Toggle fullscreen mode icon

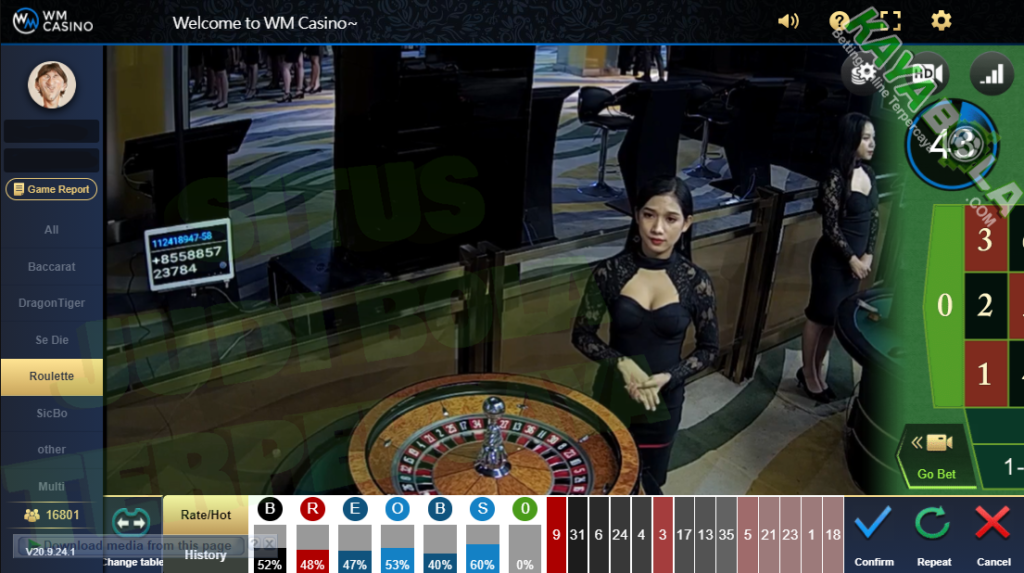point(890,21)
